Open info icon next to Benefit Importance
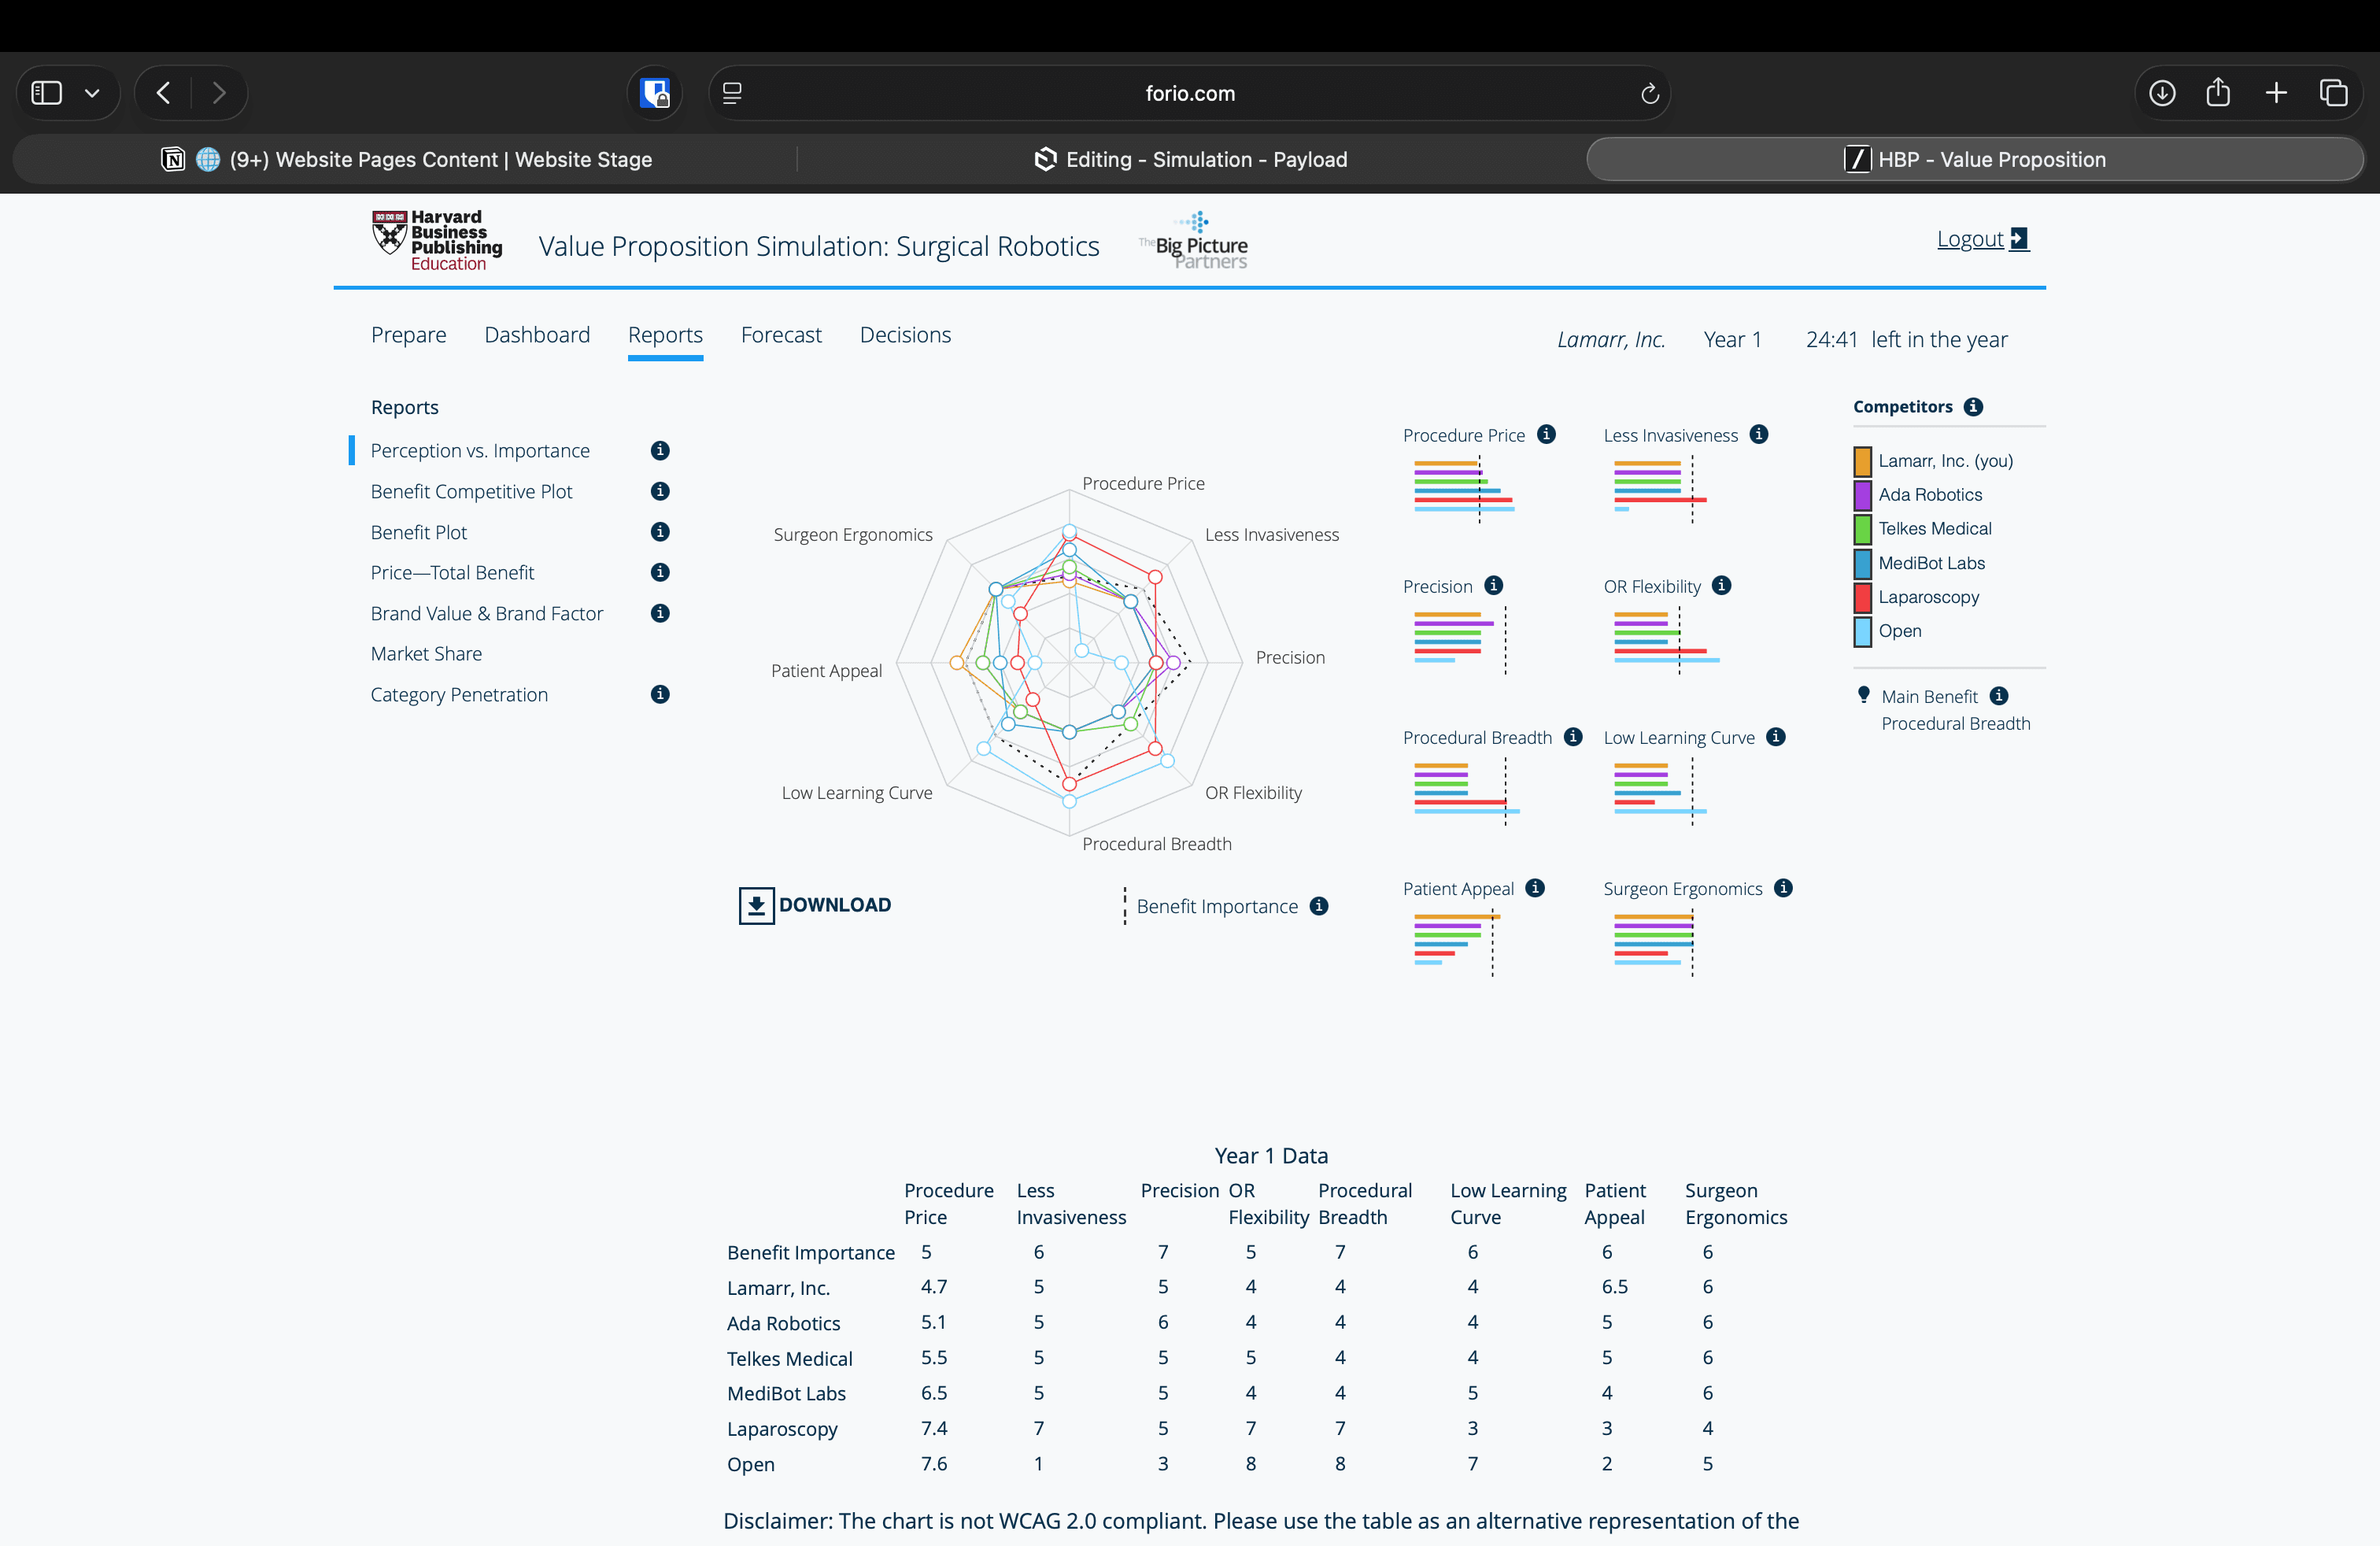The height and width of the screenshot is (1546, 2380). point(1319,906)
